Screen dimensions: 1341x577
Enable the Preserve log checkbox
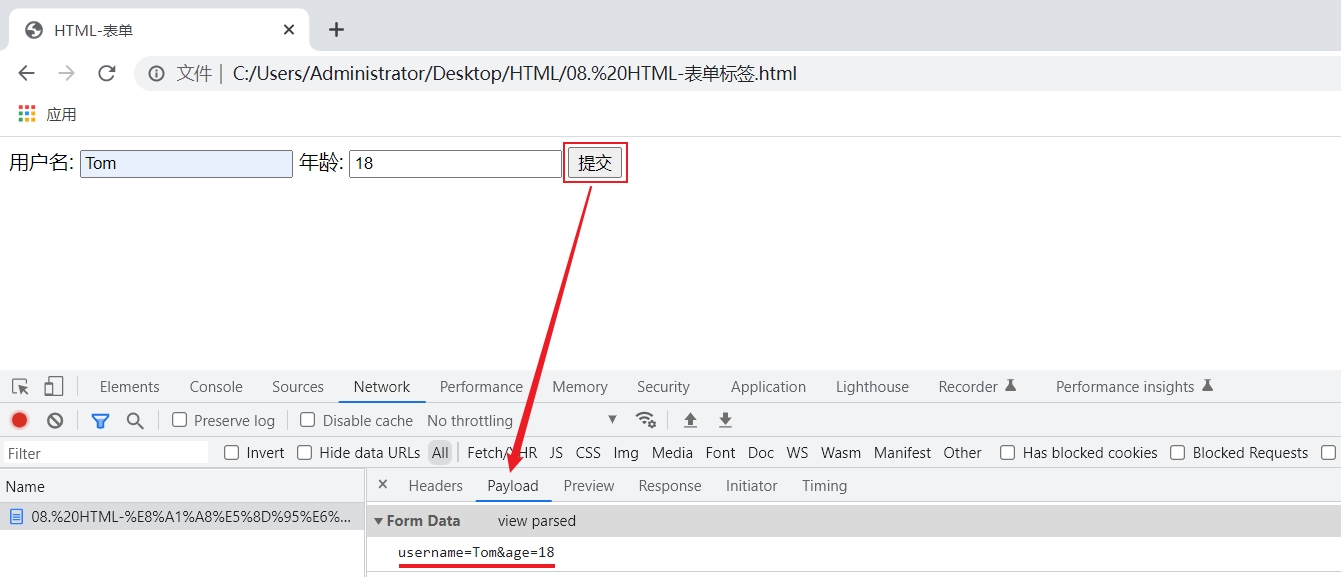pyautogui.click(x=180, y=420)
